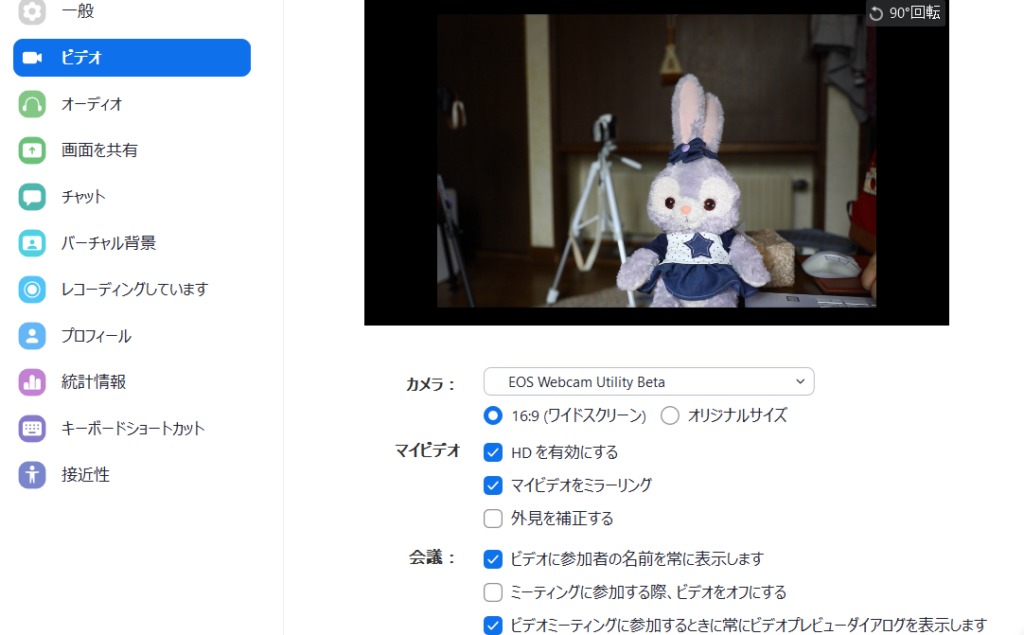The image size is (1024, 635).
Task: Select the ビデオ settings tab
Action: click(x=132, y=57)
